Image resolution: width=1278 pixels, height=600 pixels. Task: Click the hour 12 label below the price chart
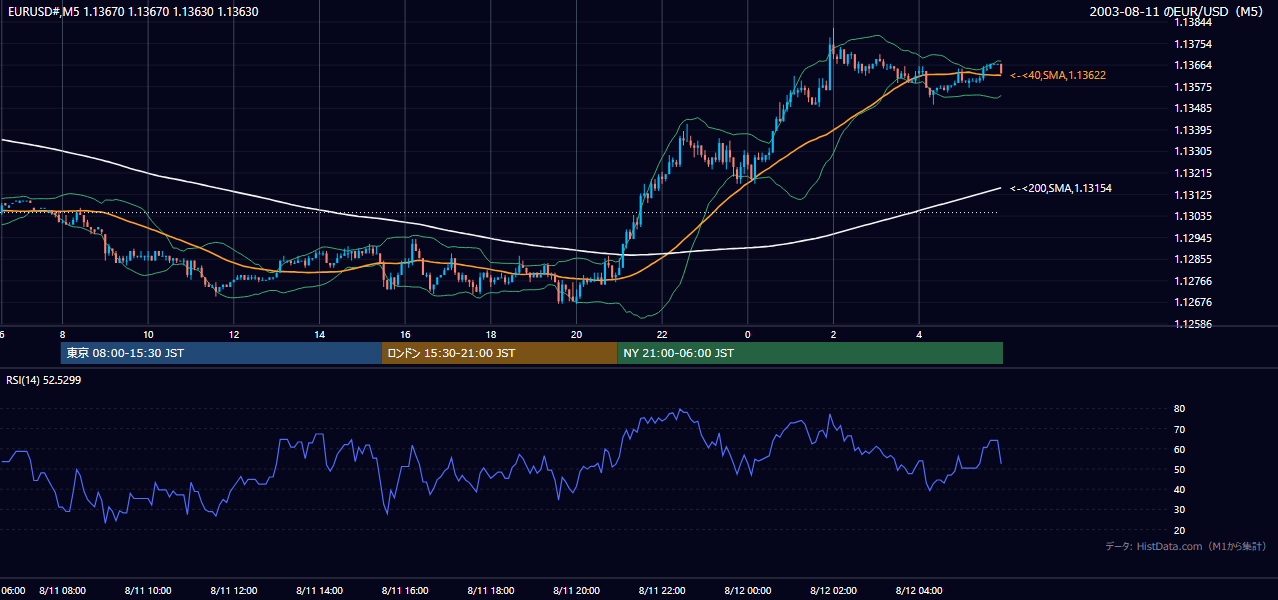[234, 334]
